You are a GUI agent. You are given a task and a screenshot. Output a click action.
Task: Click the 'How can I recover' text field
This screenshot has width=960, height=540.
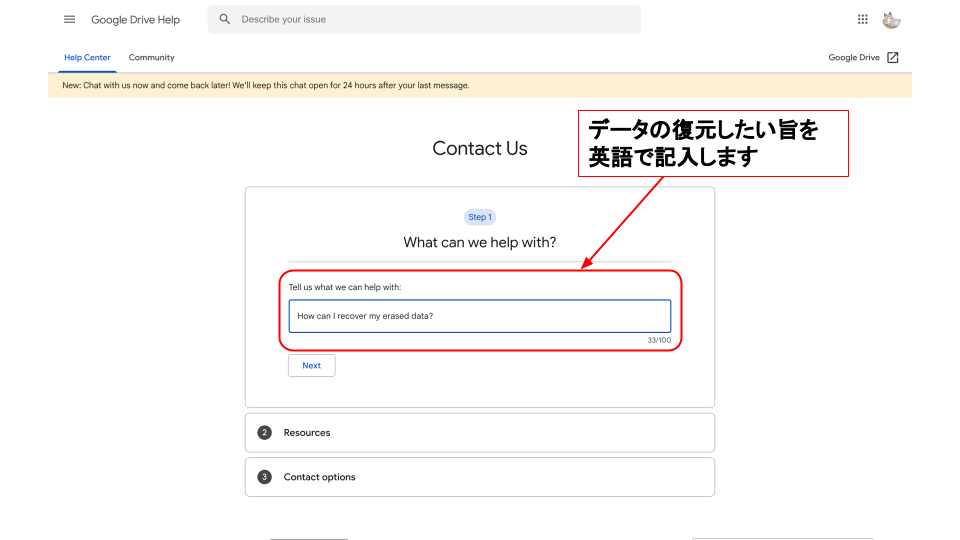tap(479, 316)
